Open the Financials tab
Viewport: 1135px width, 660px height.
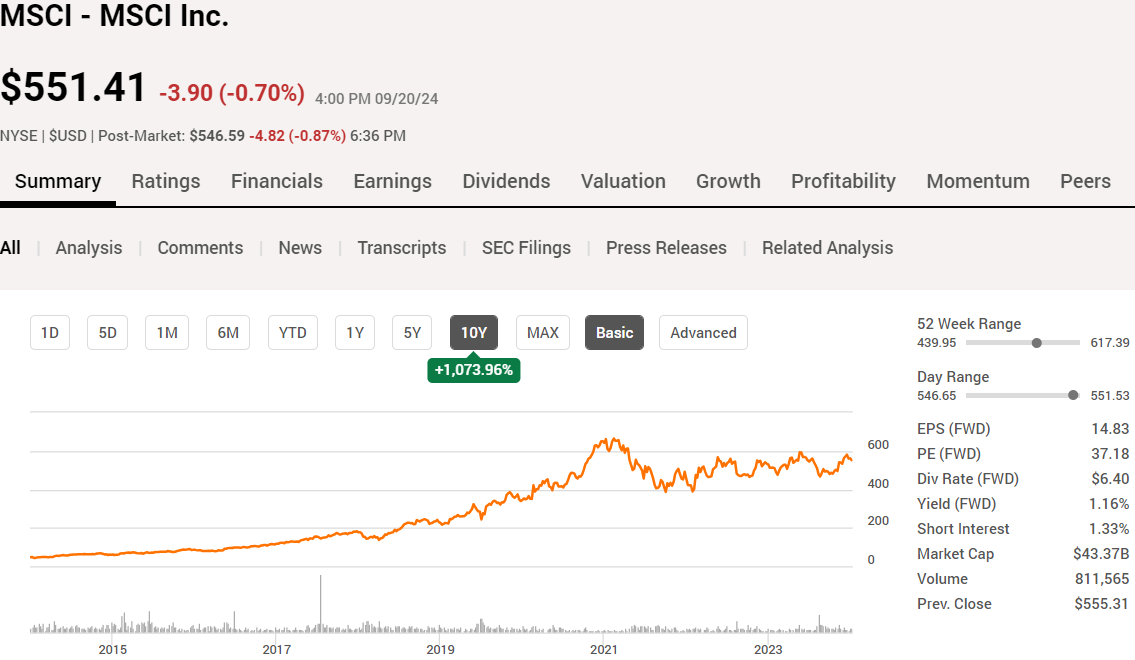[x=277, y=182]
